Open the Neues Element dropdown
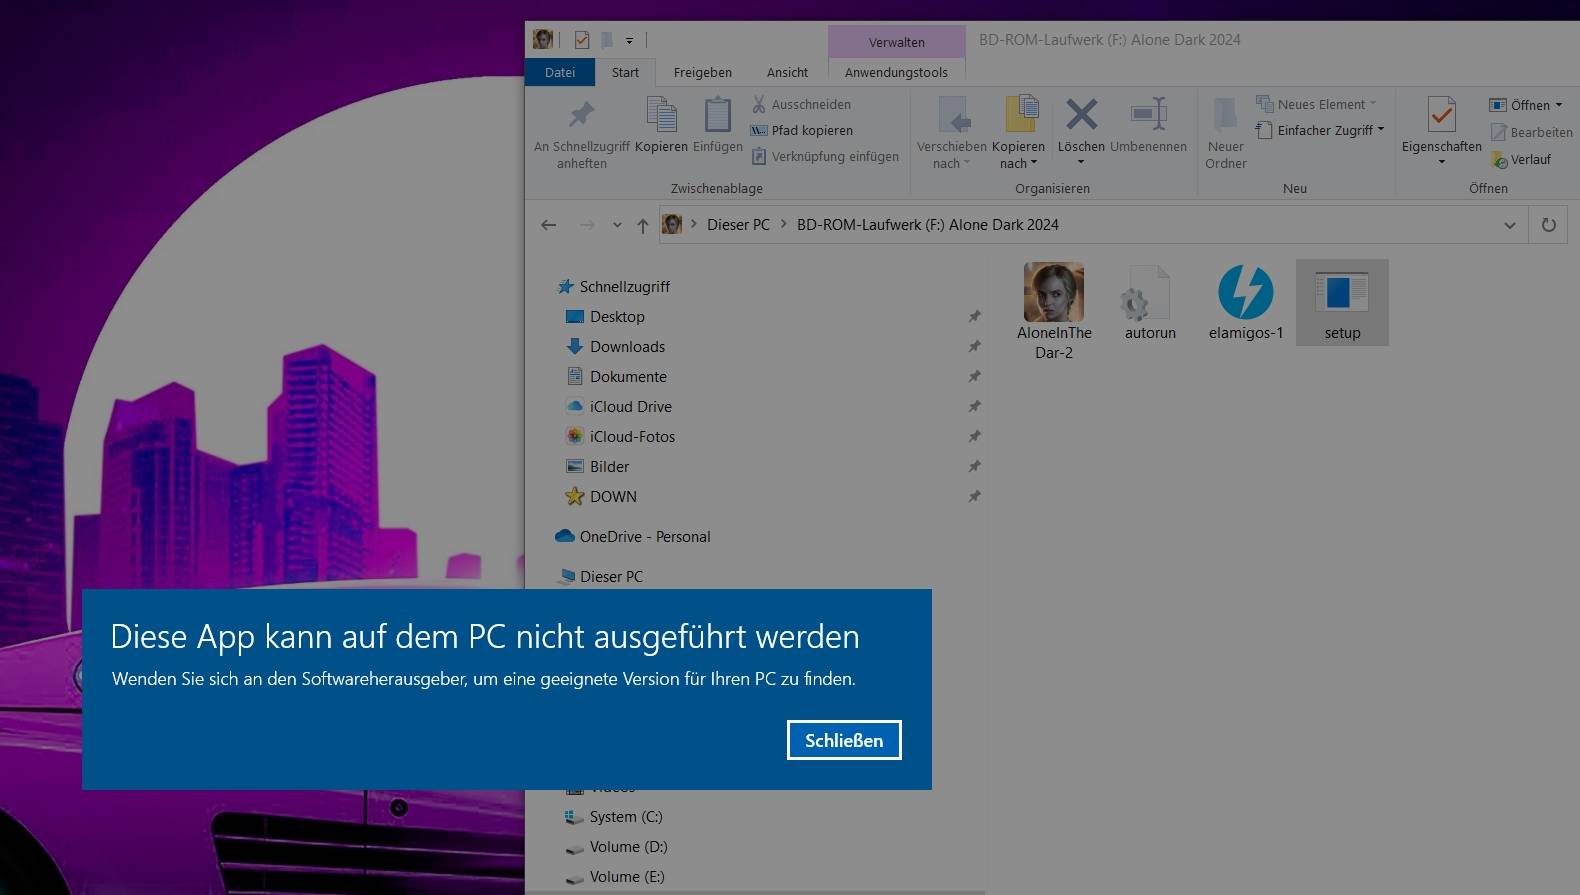 1317,104
